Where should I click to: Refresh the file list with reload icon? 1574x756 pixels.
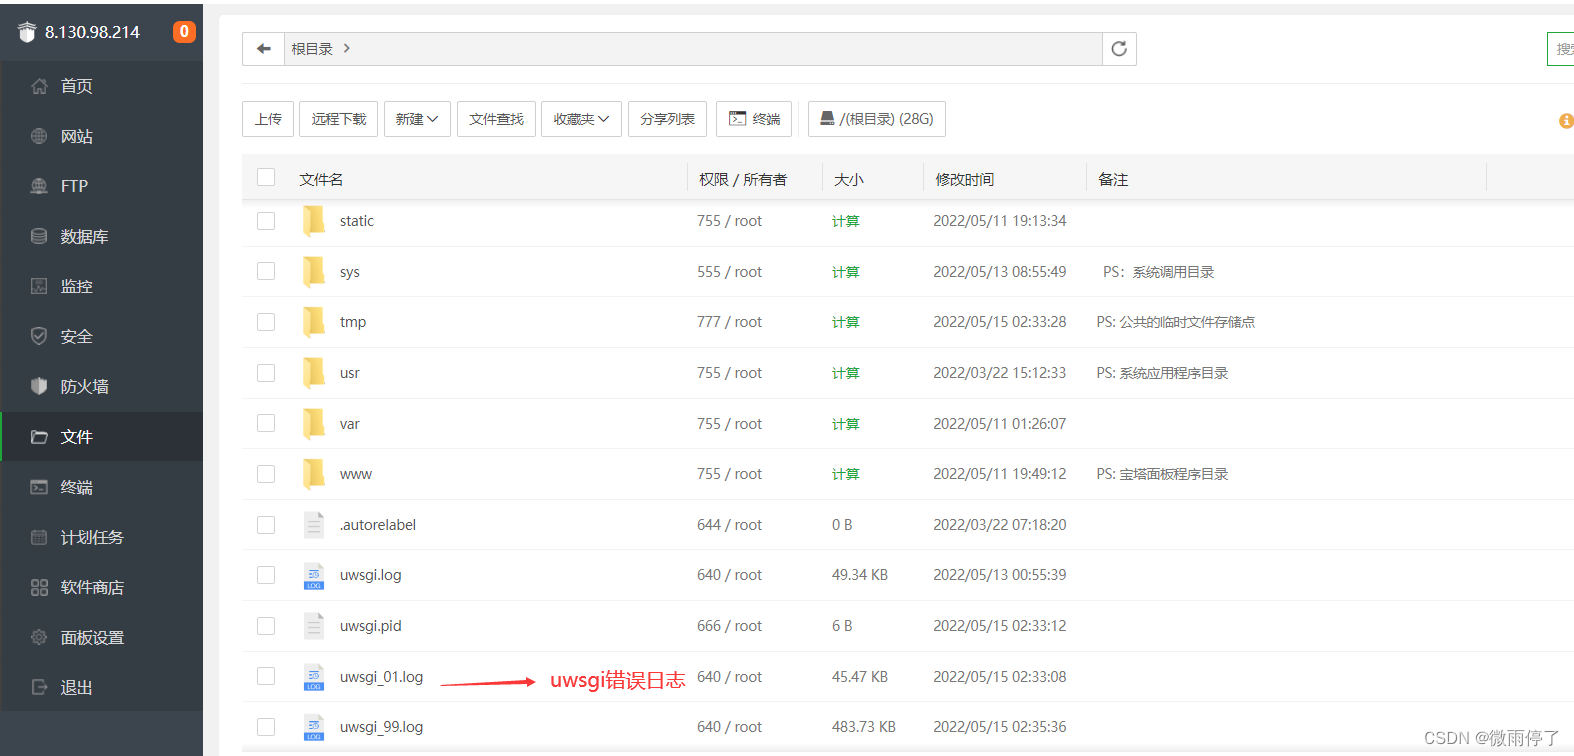click(1119, 49)
